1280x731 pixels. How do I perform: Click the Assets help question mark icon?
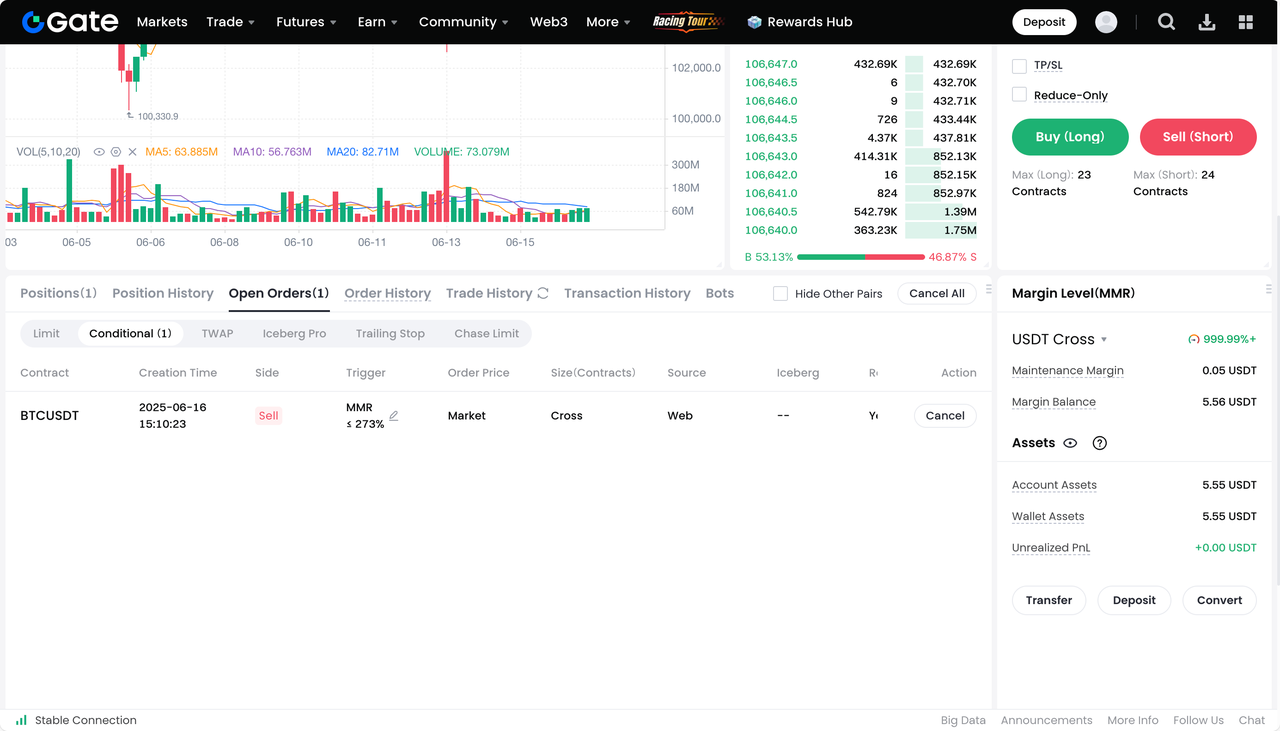click(x=1100, y=443)
